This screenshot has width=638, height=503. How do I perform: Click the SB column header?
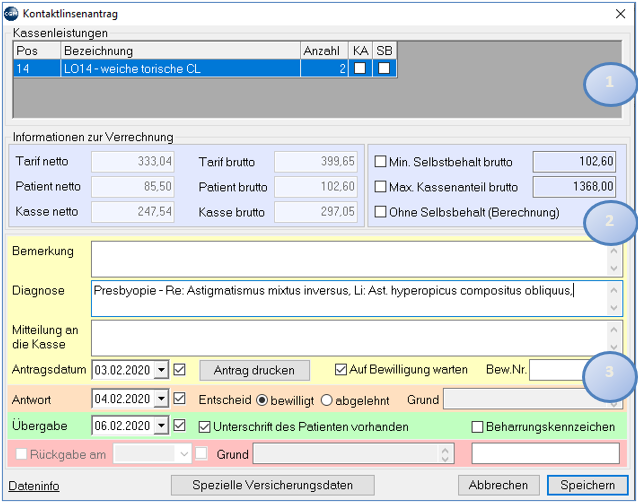pyautogui.click(x=385, y=51)
